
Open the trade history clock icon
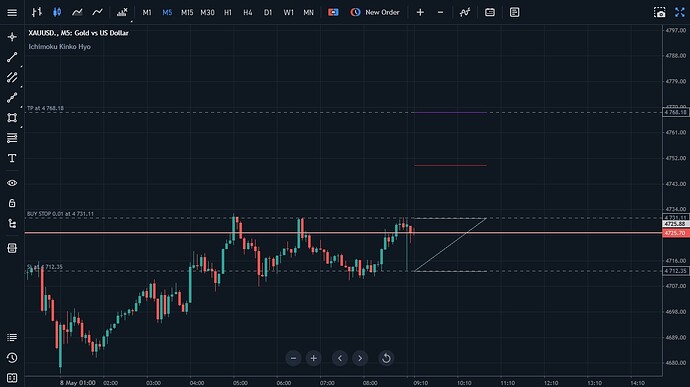(x=12, y=358)
